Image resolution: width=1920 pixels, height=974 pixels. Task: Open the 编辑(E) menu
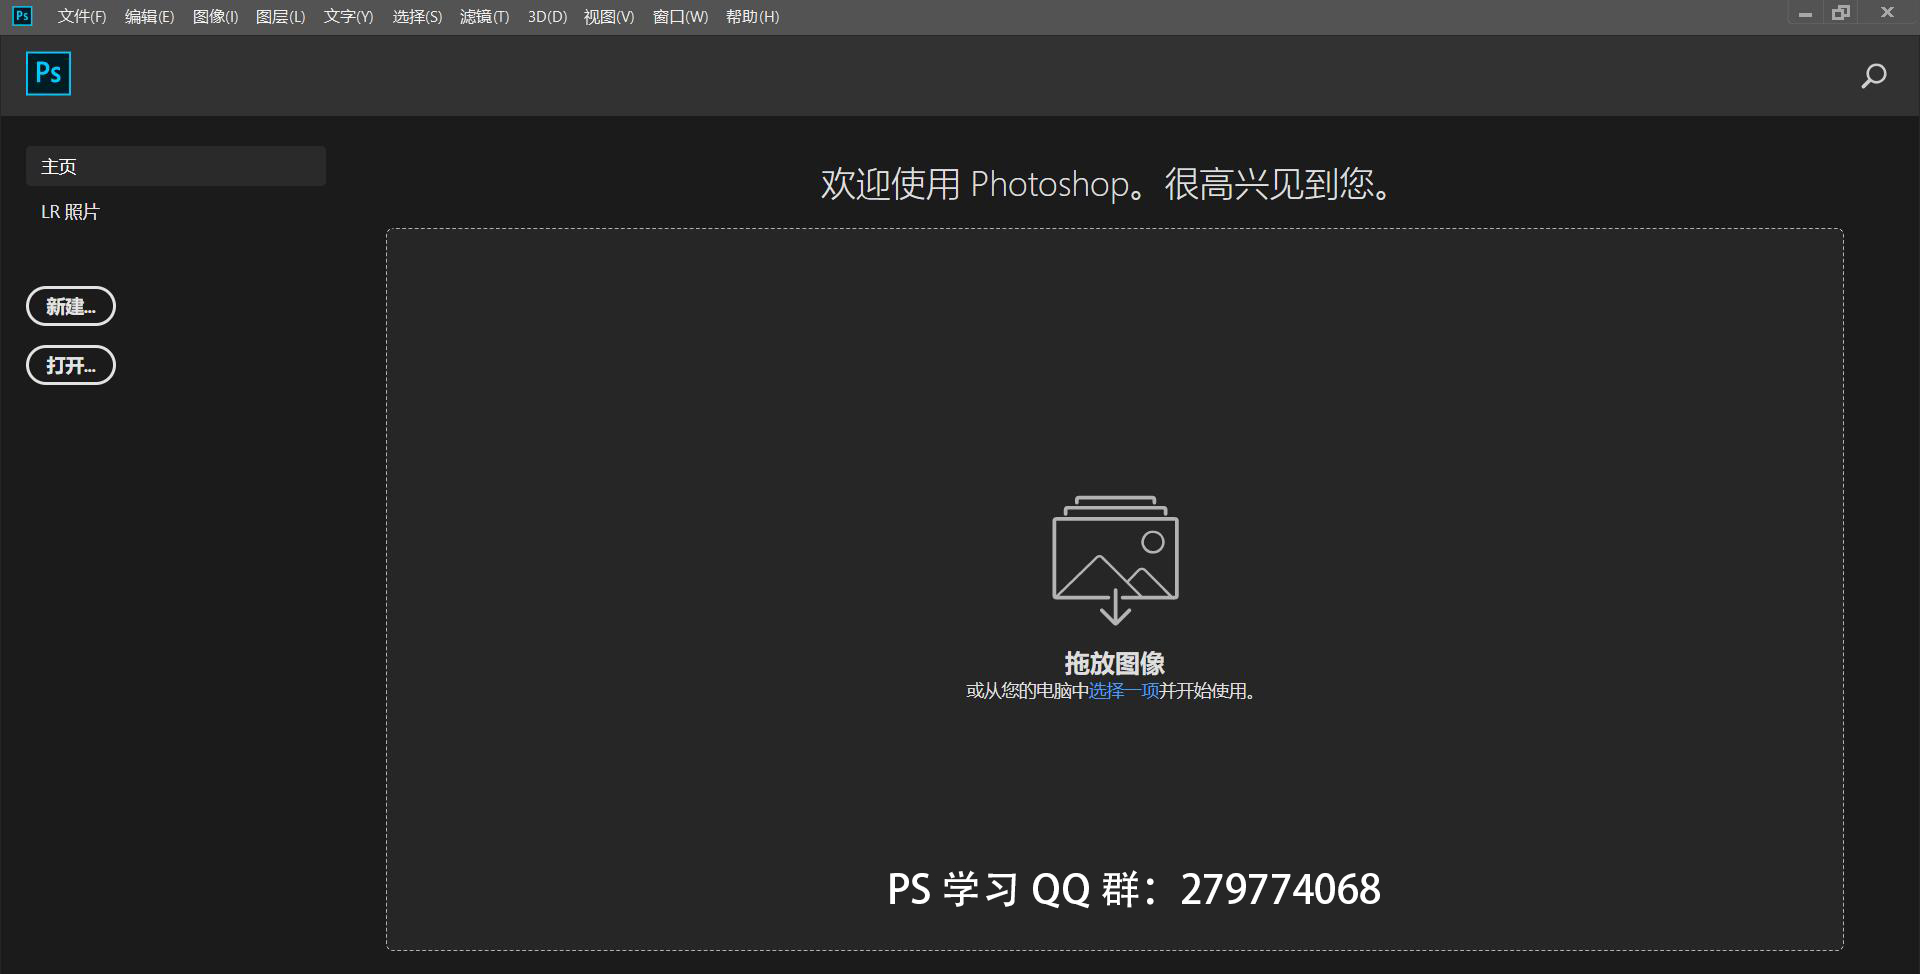(149, 17)
